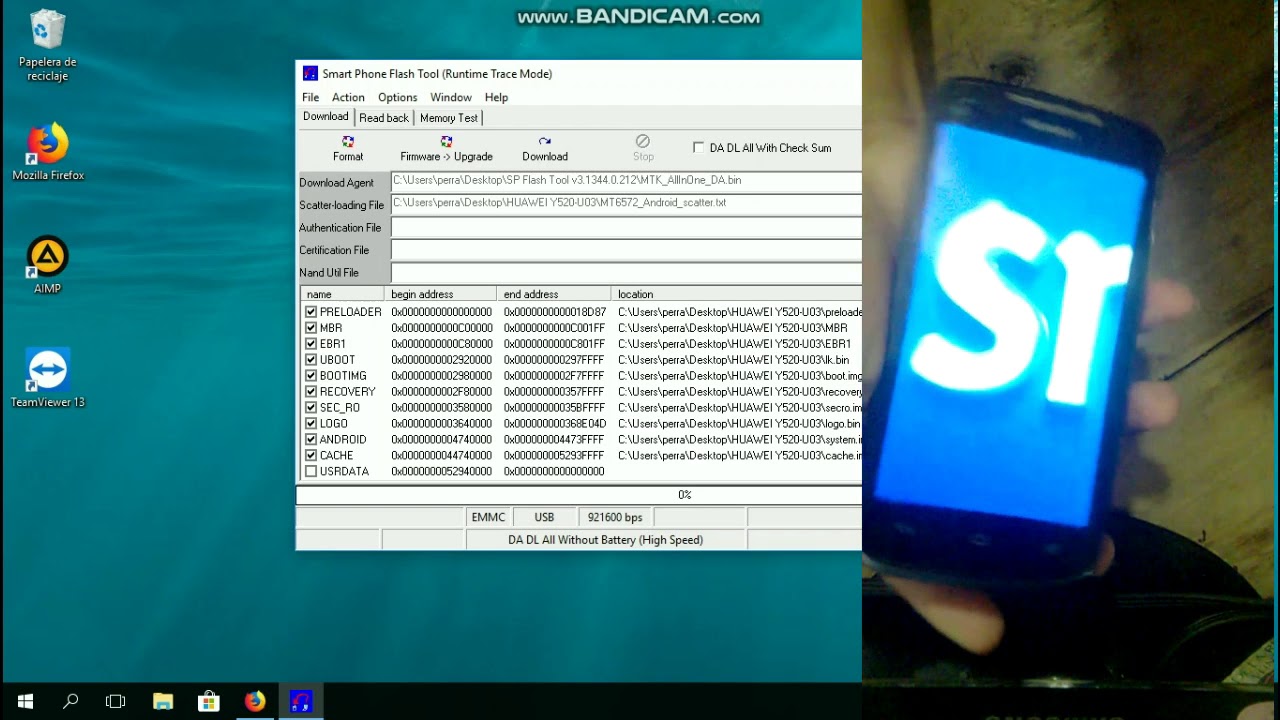This screenshot has width=1280, height=720.
Task: Open the Action menu
Action: coord(348,97)
